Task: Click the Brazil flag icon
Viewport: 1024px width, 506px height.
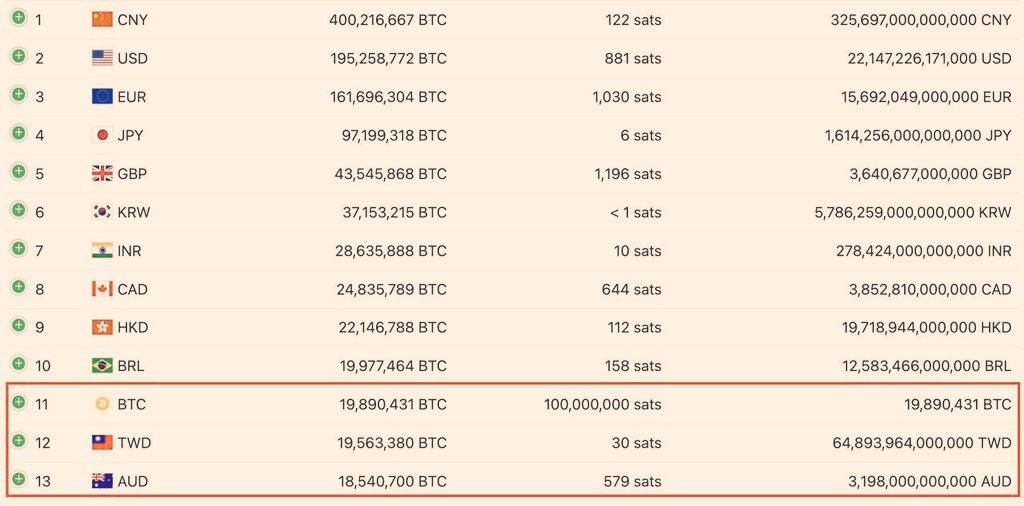Action: point(103,366)
